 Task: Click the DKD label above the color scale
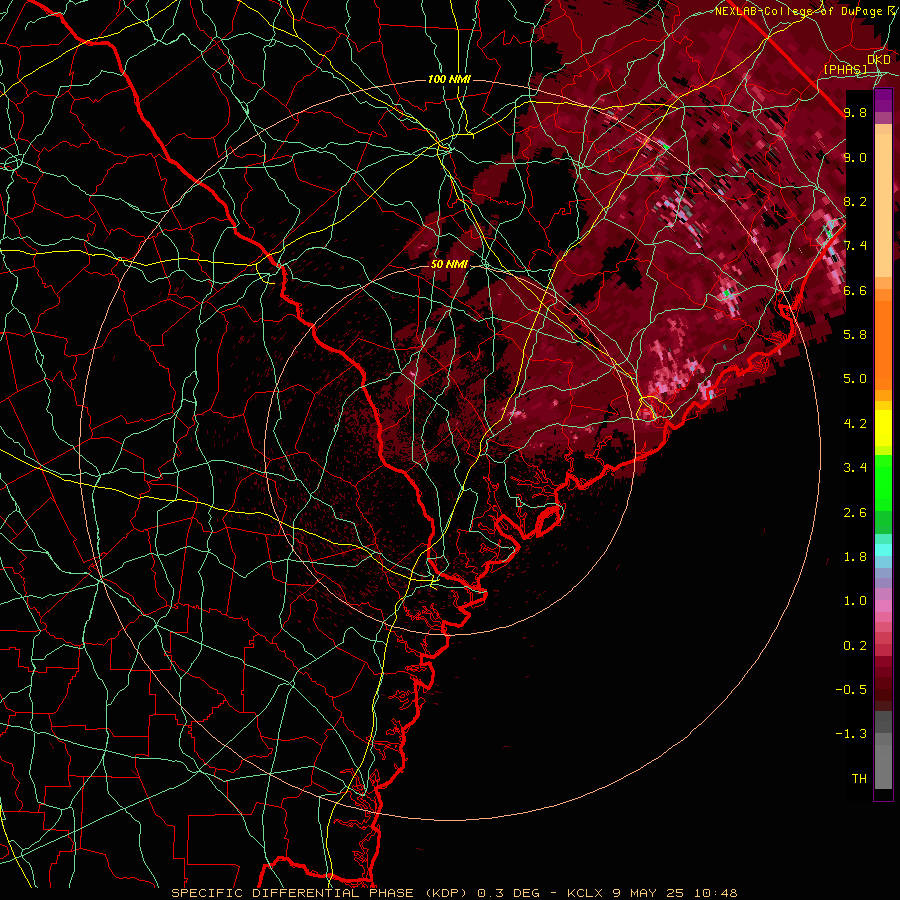[879, 59]
